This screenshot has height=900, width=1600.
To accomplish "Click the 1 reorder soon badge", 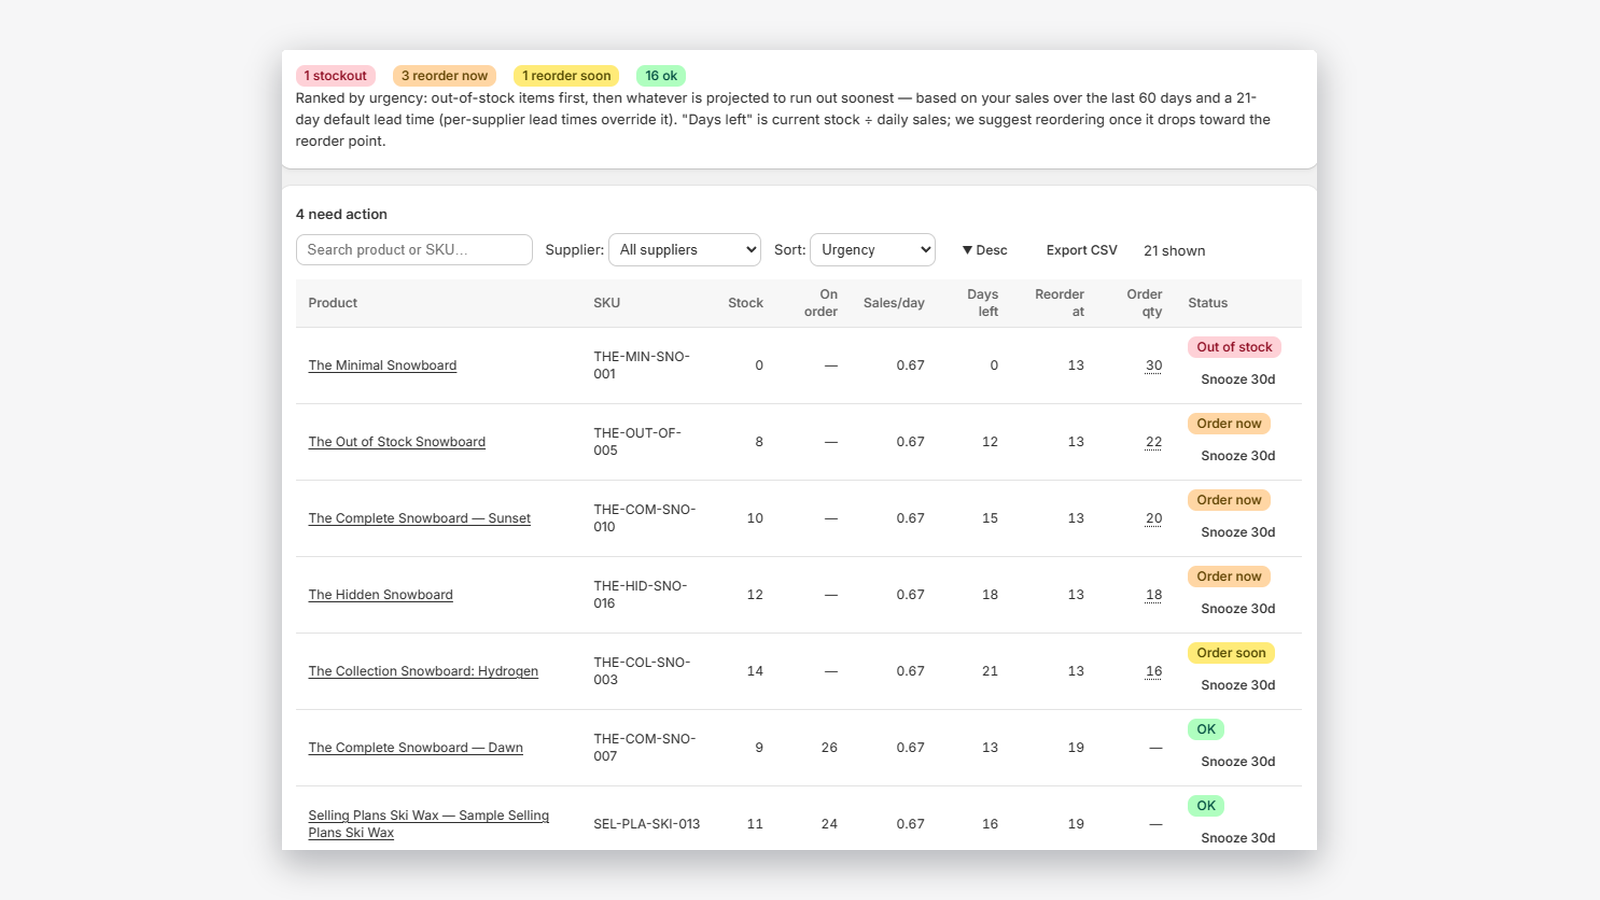I will (566, 76).
